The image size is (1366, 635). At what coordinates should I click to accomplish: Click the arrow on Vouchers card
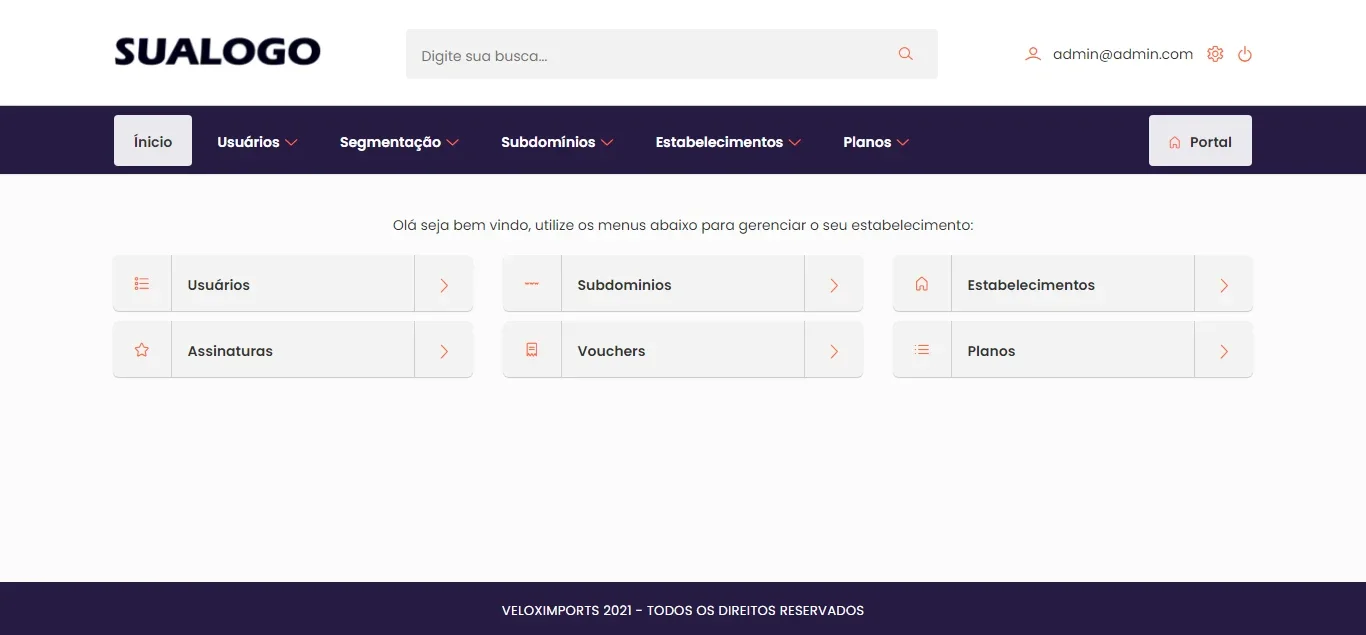(834, 350)
